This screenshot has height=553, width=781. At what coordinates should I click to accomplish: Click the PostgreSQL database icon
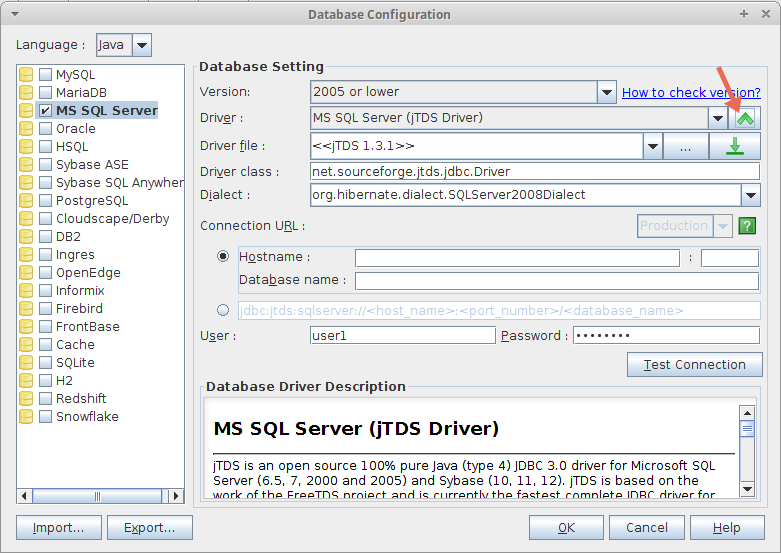pos(26,201)
